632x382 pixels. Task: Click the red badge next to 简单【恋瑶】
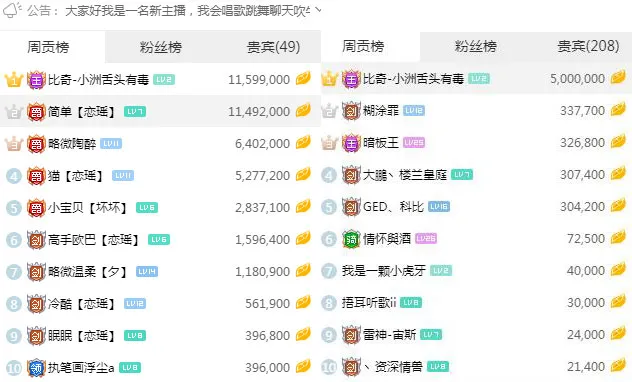[36, 112]
